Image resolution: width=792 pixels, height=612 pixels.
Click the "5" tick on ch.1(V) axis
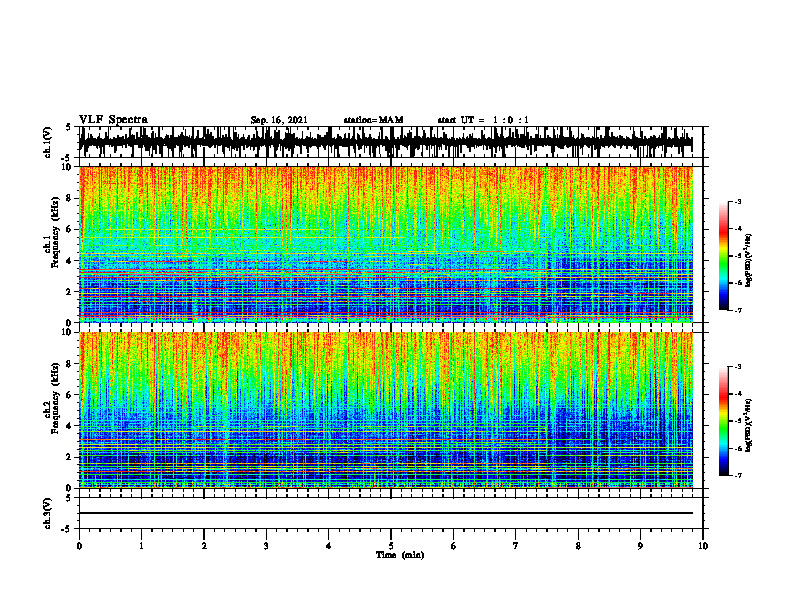point(69,127)
